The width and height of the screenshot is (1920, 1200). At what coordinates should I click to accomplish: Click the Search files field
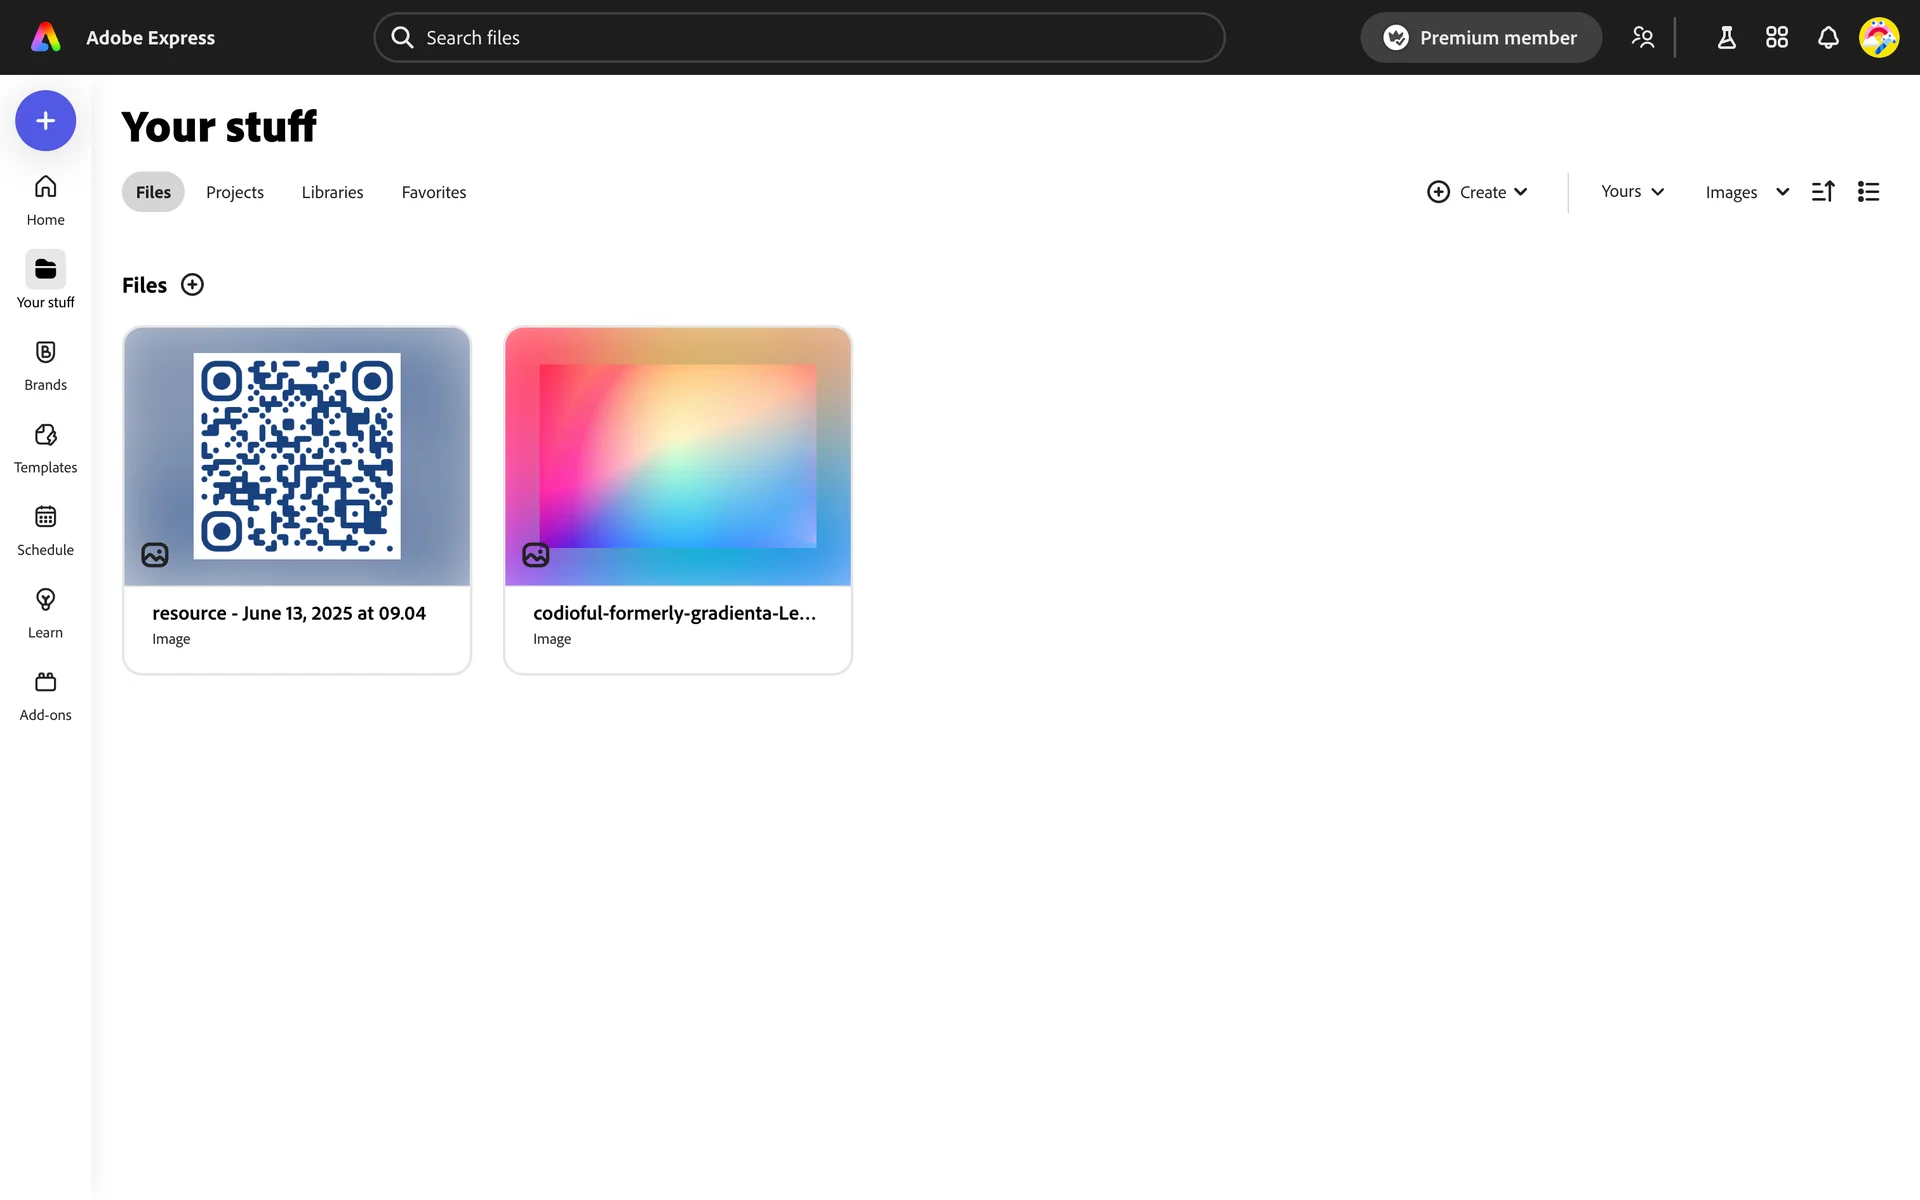(x=800, y=38)
